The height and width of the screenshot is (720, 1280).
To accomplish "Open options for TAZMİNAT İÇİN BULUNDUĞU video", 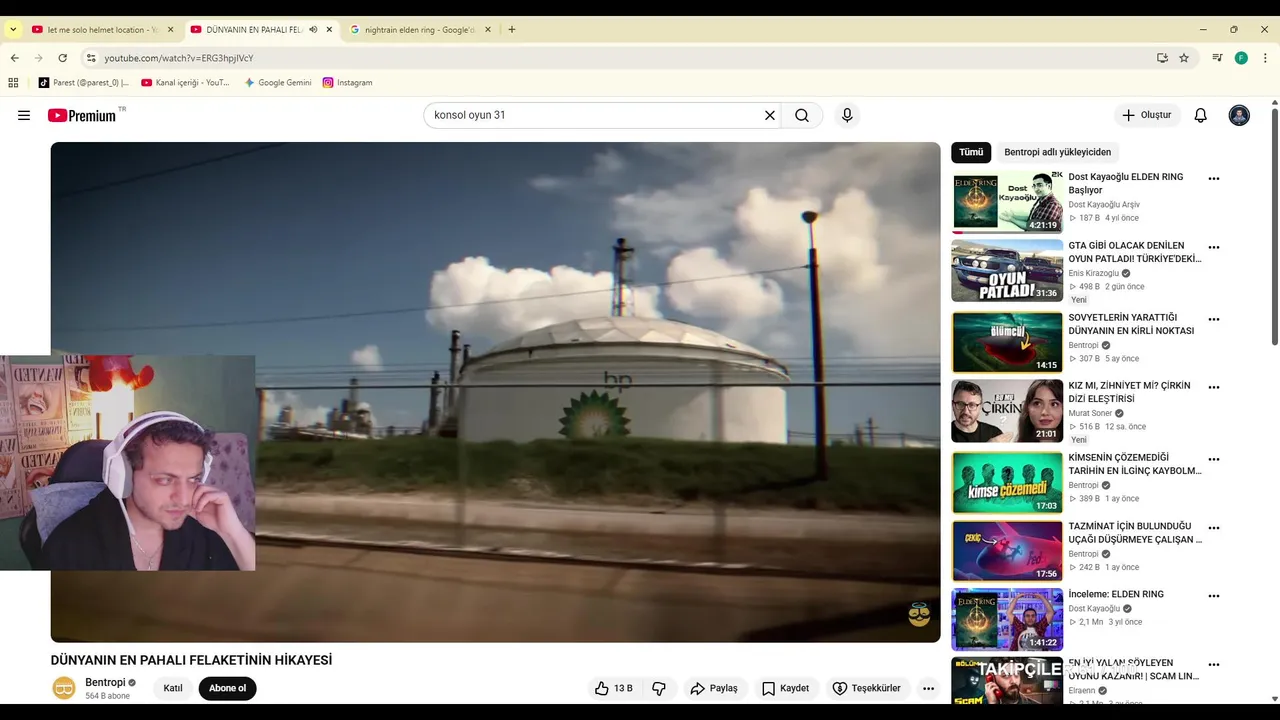I will point(1214,527).
